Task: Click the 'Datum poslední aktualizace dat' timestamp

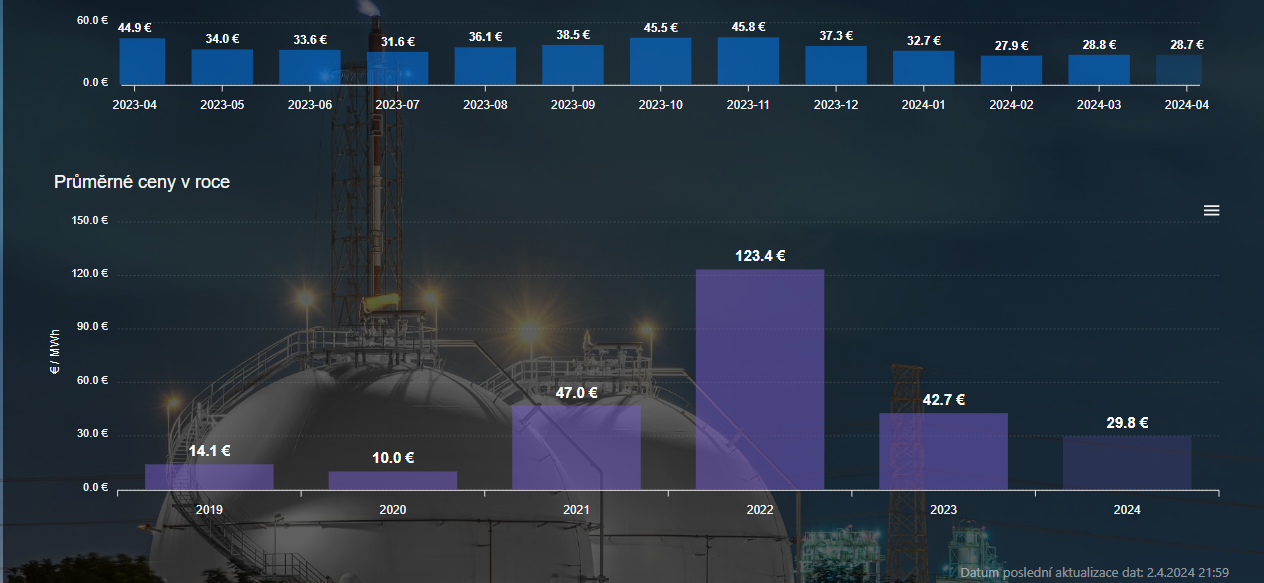Action: click(x=1094, y=573)
